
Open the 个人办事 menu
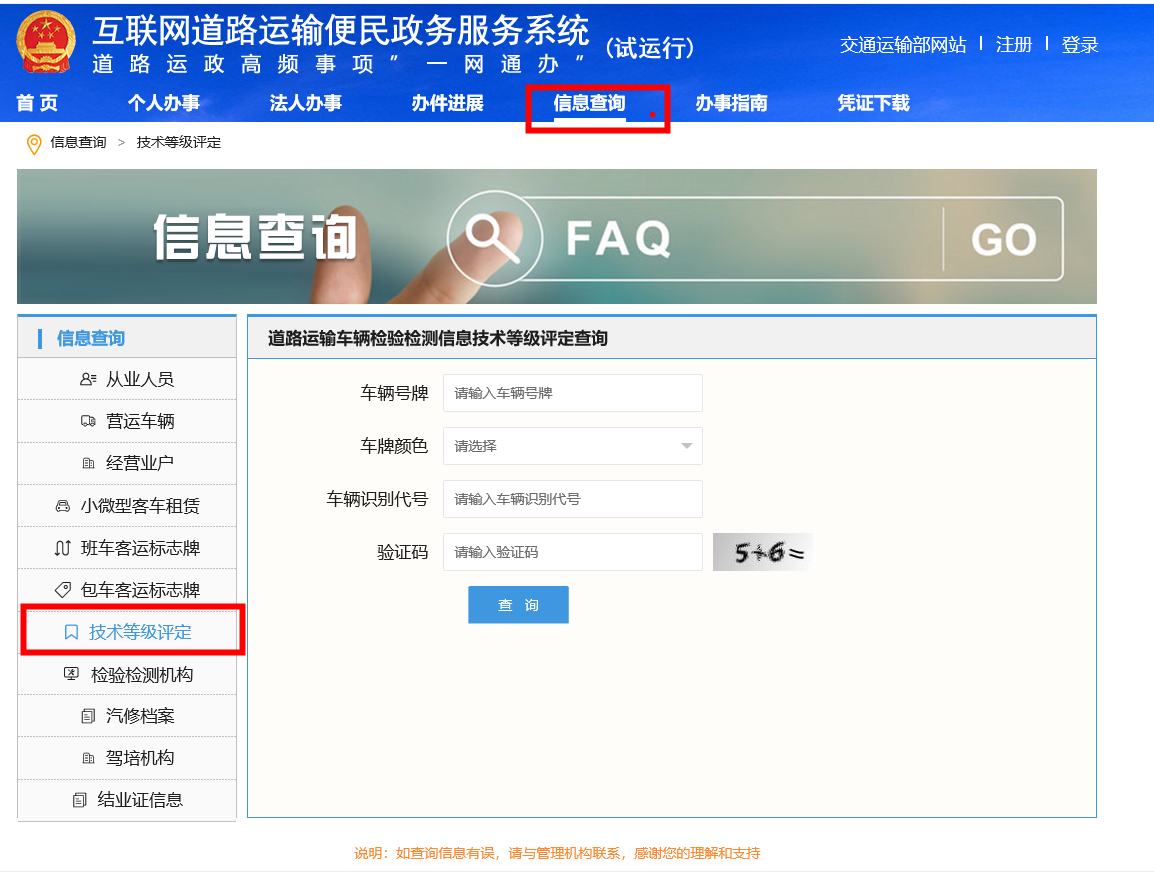tap(163, 103)
